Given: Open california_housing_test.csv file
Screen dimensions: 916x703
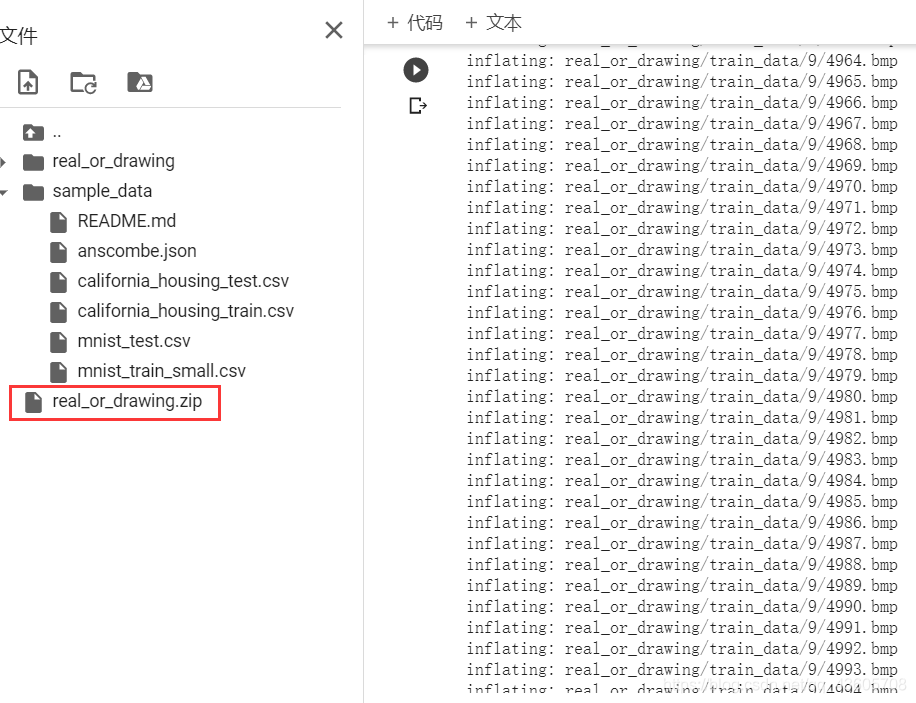Looking at the screenshot, I should pyautogui.click(x=183, y=281).
